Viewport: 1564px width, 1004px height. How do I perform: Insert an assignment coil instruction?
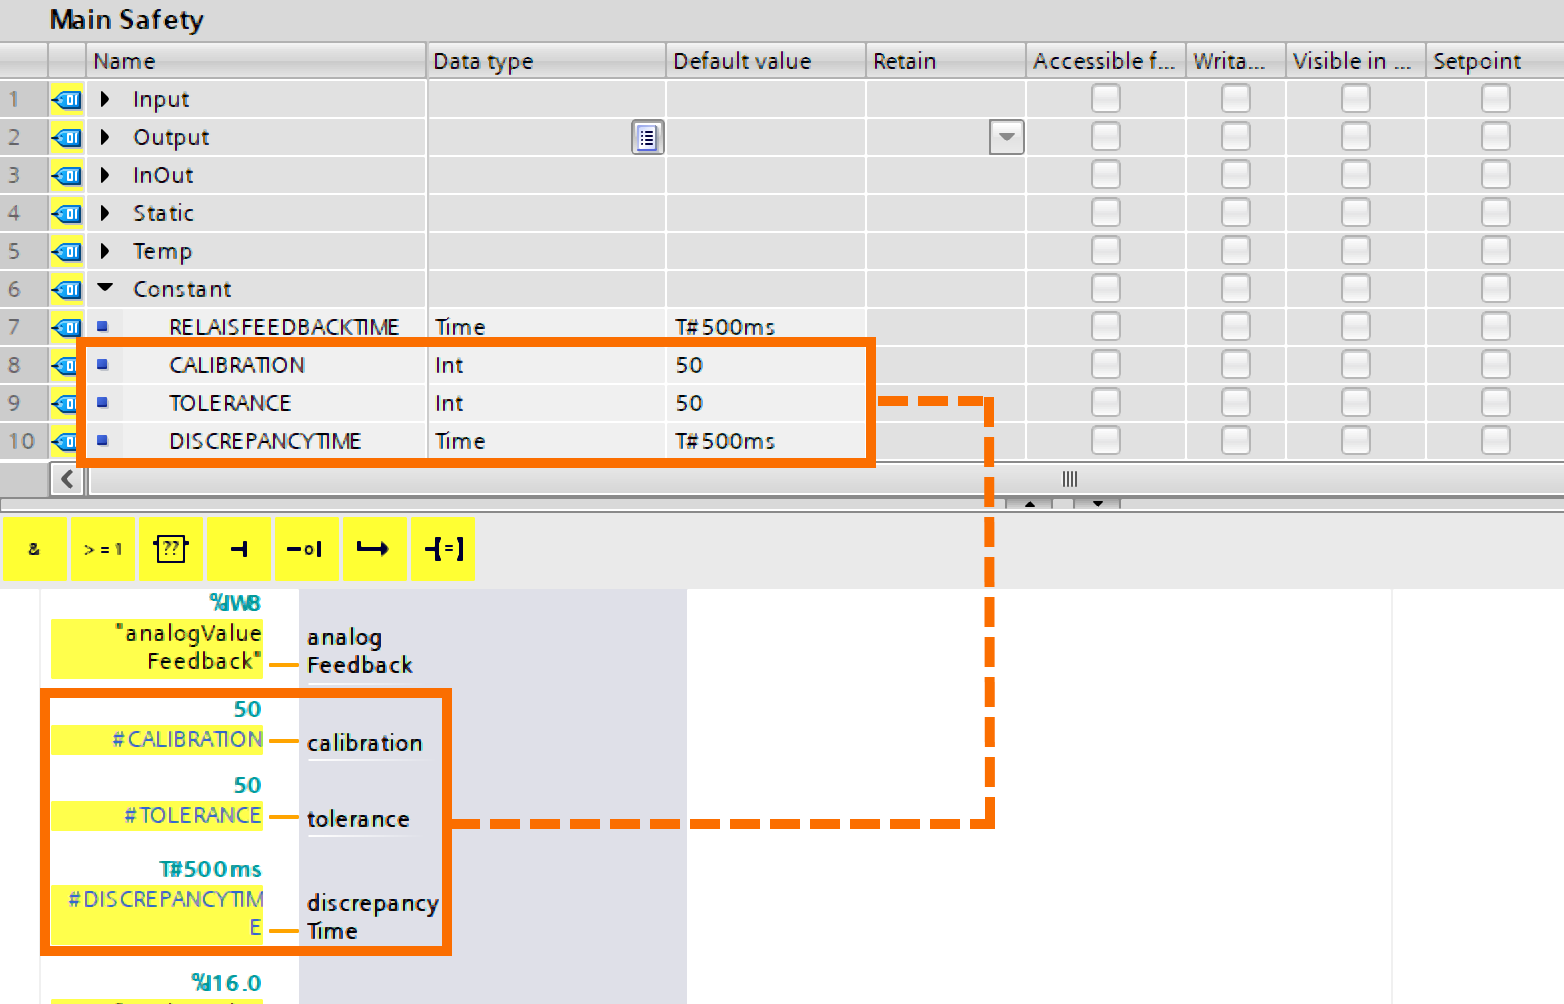coord(443,549)
